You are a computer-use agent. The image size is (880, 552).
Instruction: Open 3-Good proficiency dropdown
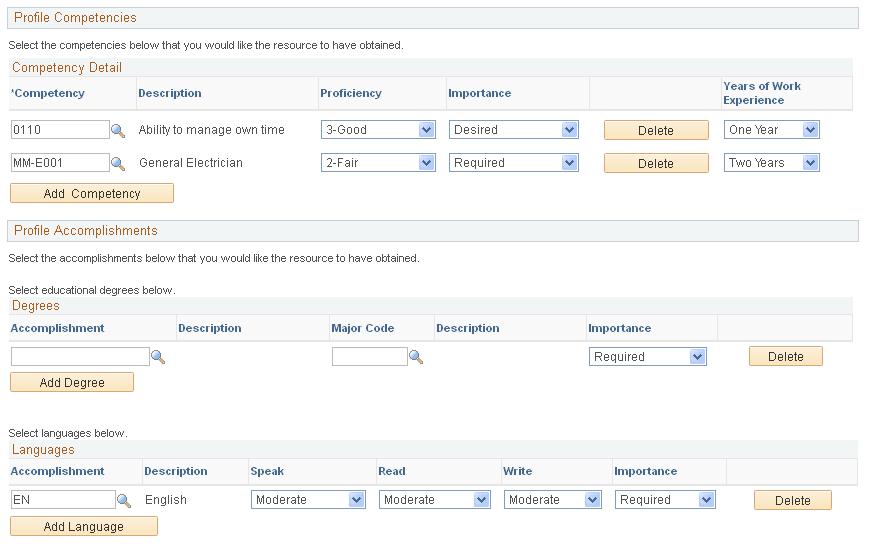click(378, 130)
